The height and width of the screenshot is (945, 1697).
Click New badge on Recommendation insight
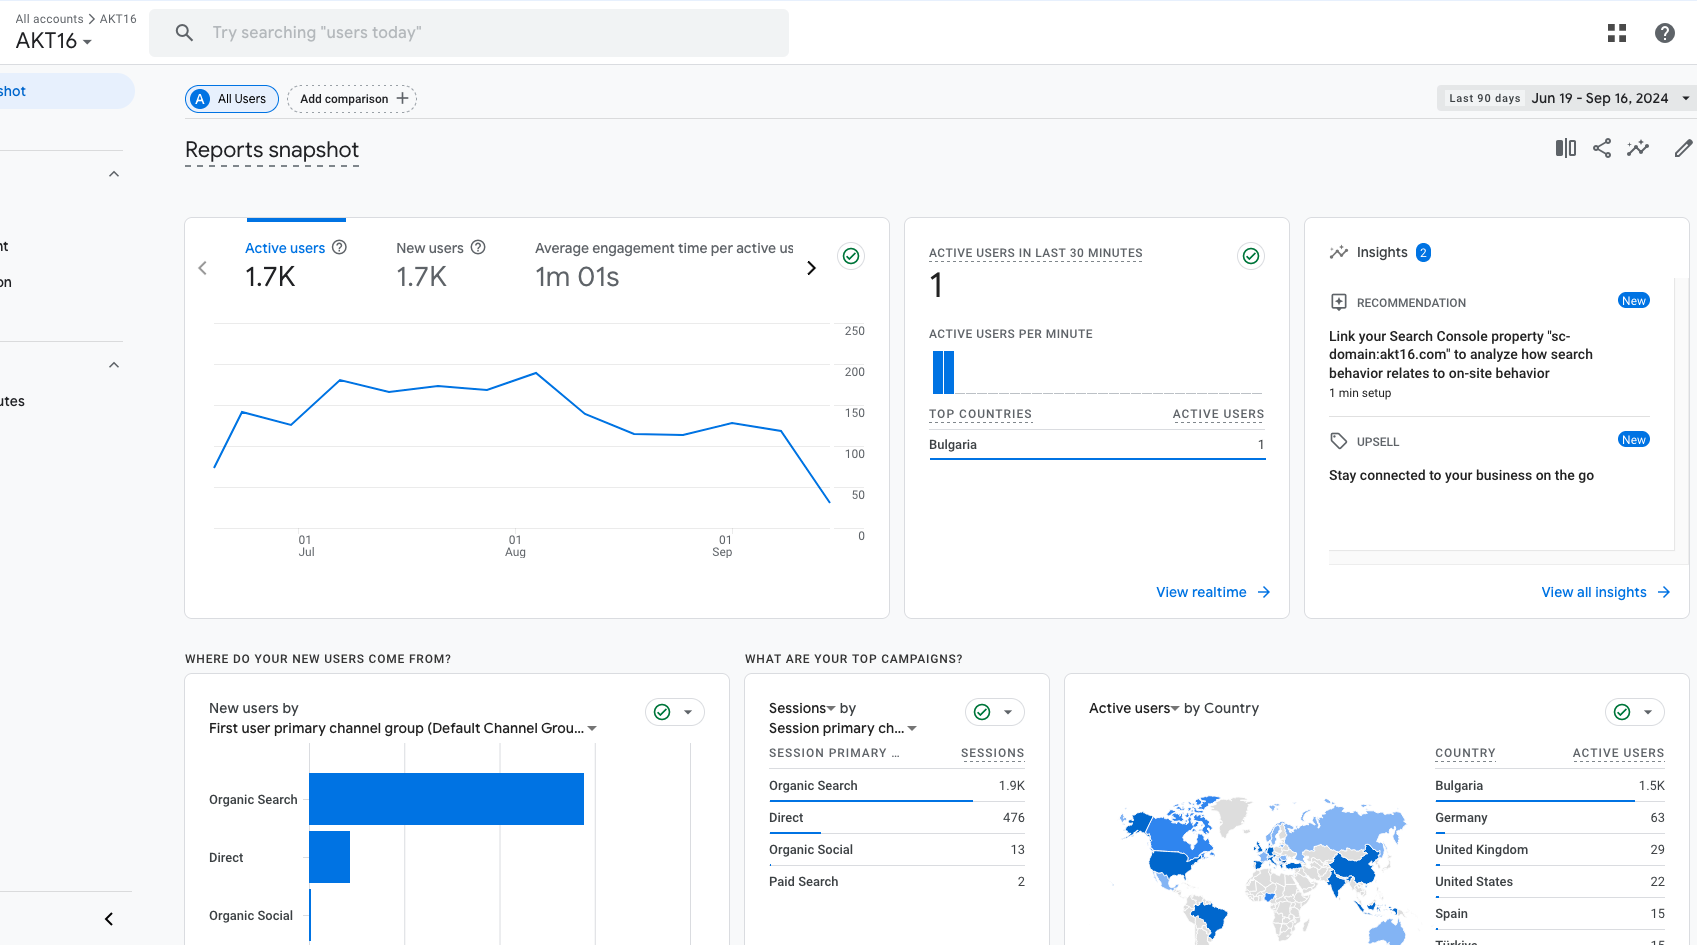point(1634,301)
